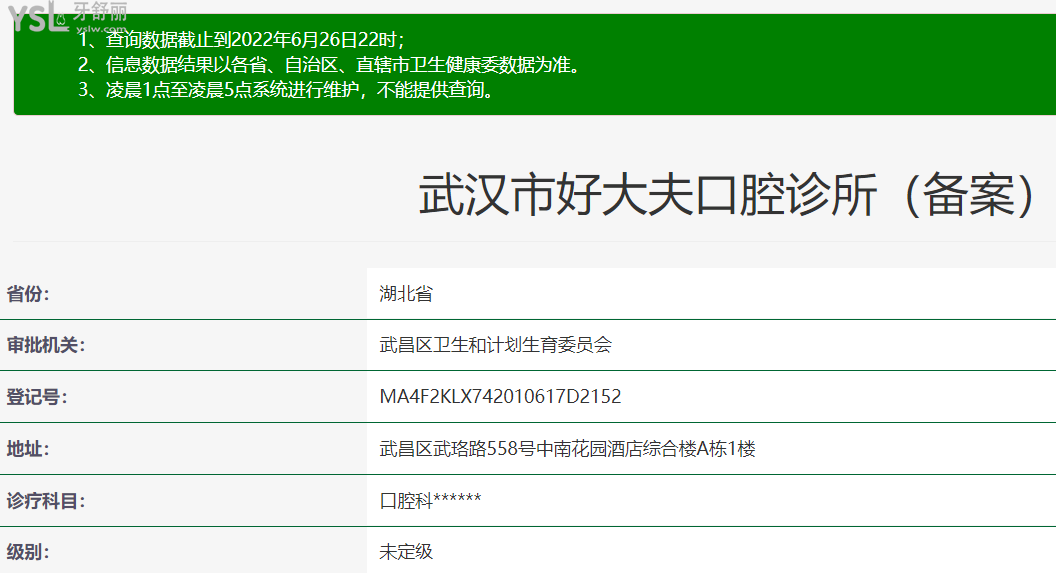Image resolution: width=1056 pixels, height=573 pixels.
Task: Select registration number MA4F2KLX742010617D2152
Action: [x=500, y=397]
